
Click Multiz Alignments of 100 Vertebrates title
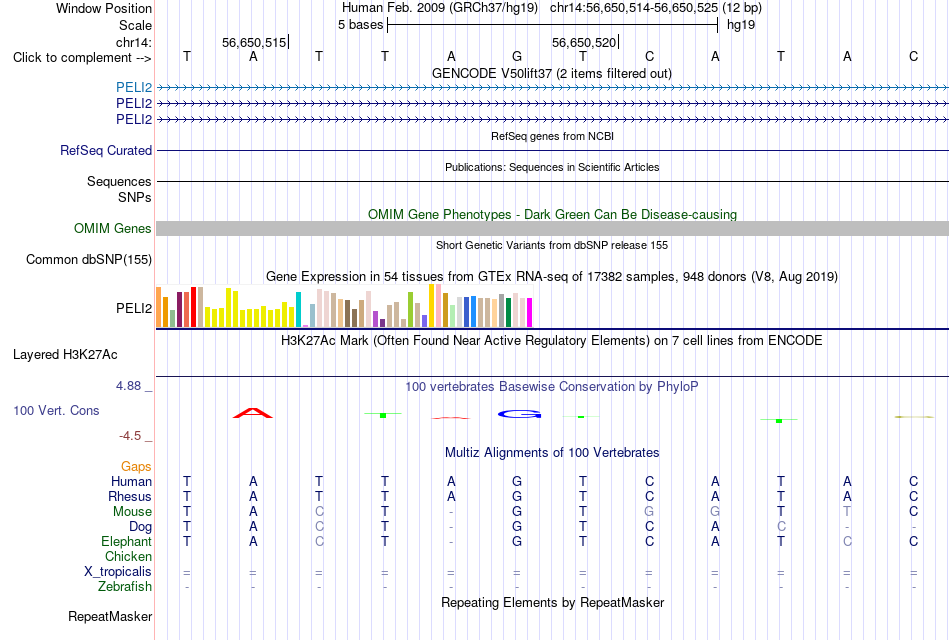[x=552, y=453]
